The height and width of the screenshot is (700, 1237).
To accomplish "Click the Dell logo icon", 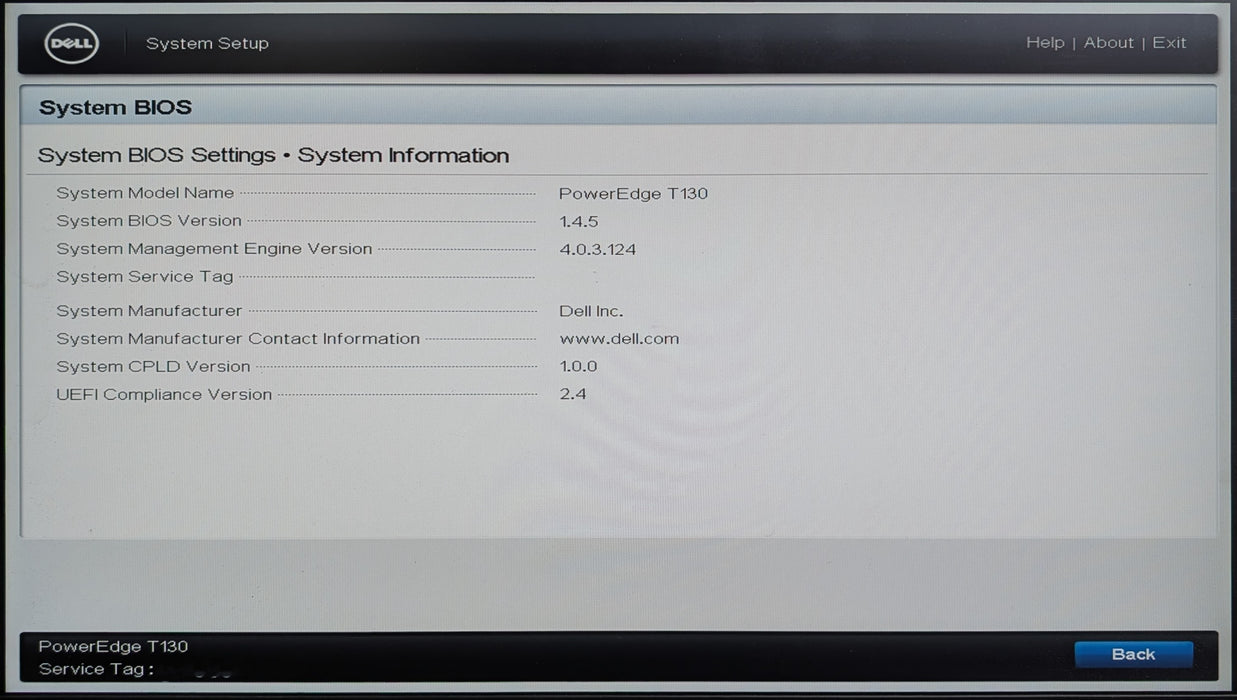I will (71, 43).
